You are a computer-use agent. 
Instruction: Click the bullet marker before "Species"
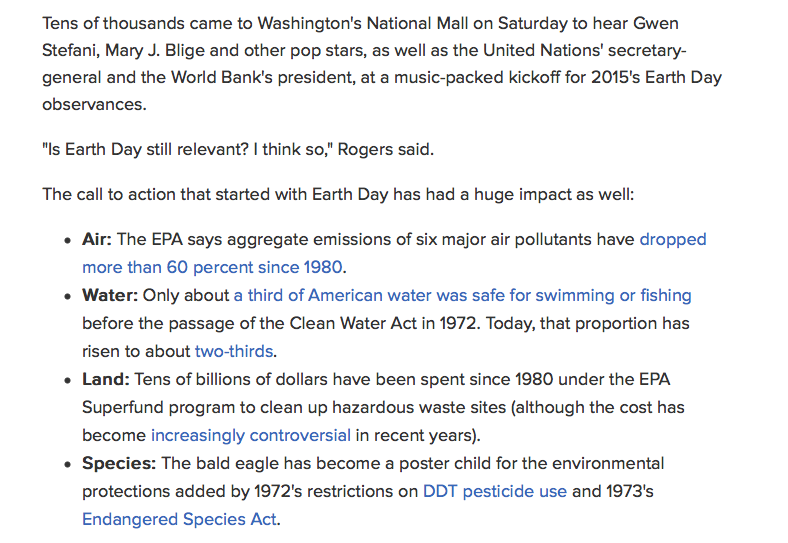click(68, 465)
